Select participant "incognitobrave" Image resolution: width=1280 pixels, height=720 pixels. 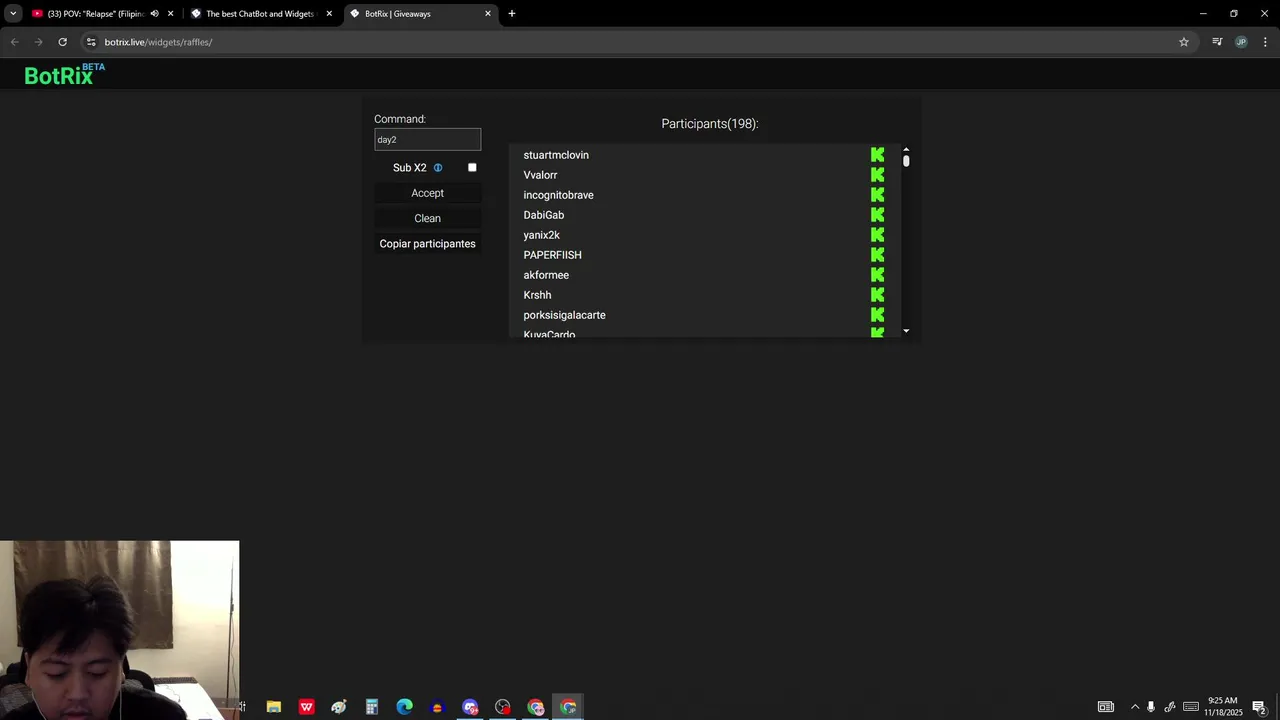(558, 195)
